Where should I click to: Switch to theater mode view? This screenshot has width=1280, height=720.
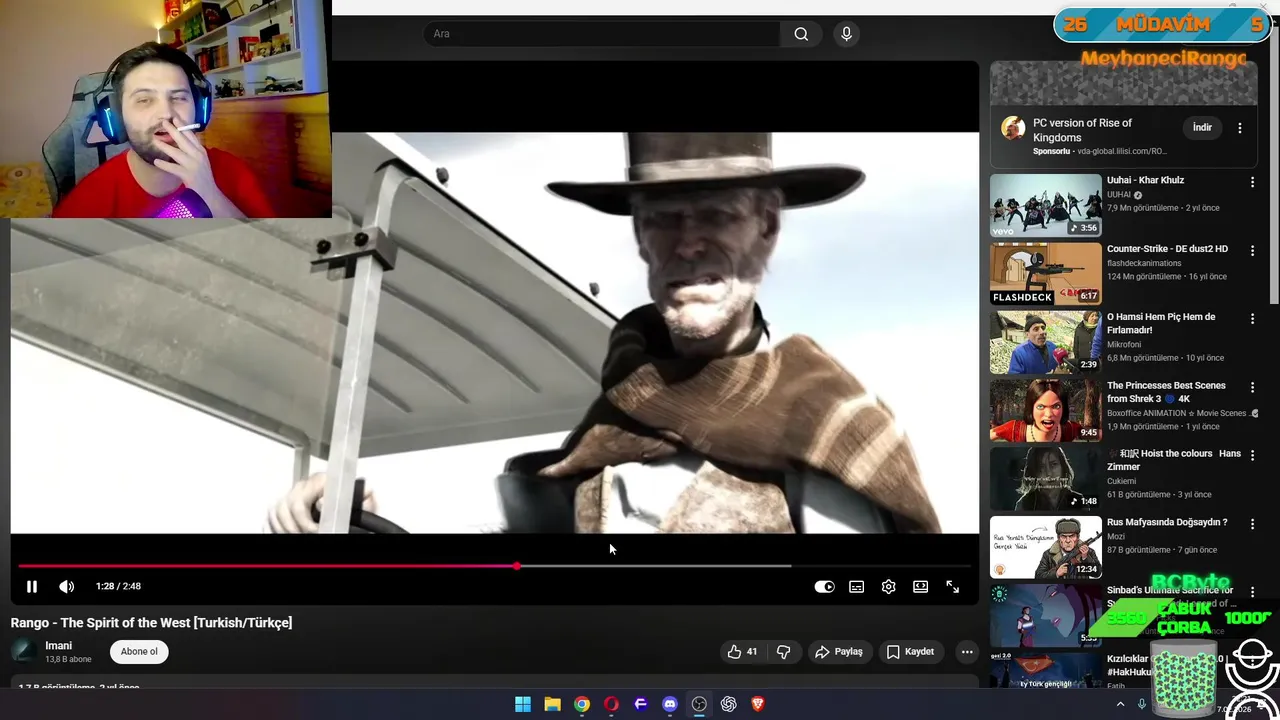920,587
